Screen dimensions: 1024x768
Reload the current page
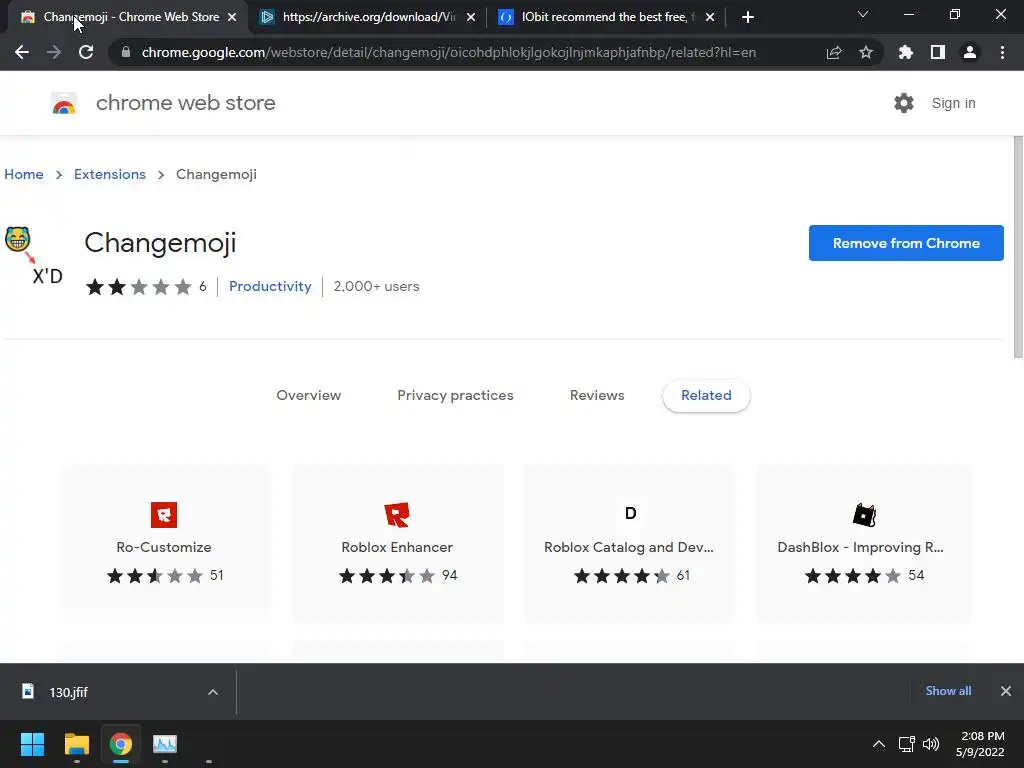(86, 52)
